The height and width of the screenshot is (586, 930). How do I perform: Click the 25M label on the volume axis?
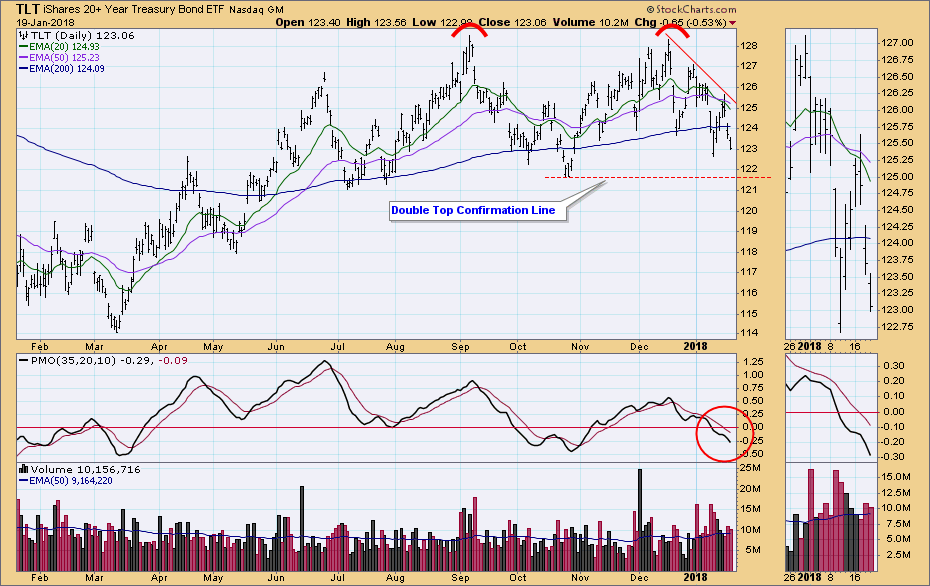pyautogui.click(x=751, y=468)
